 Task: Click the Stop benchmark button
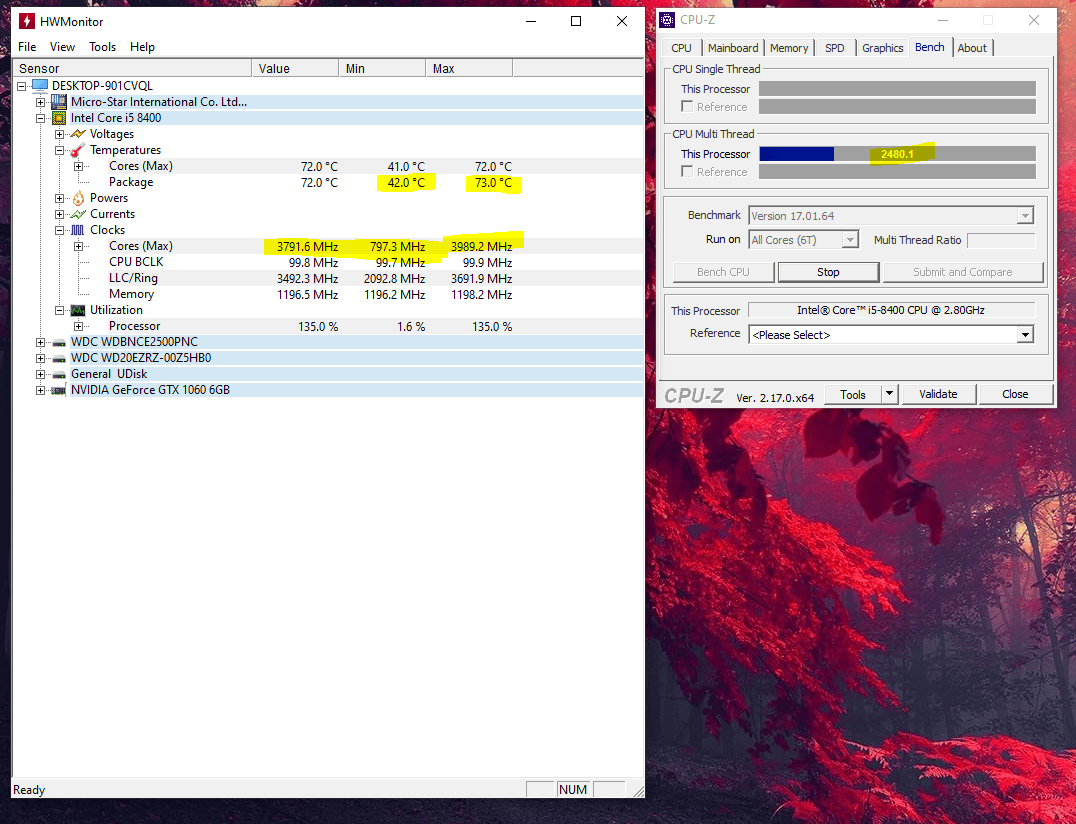[x=828, y=272]
